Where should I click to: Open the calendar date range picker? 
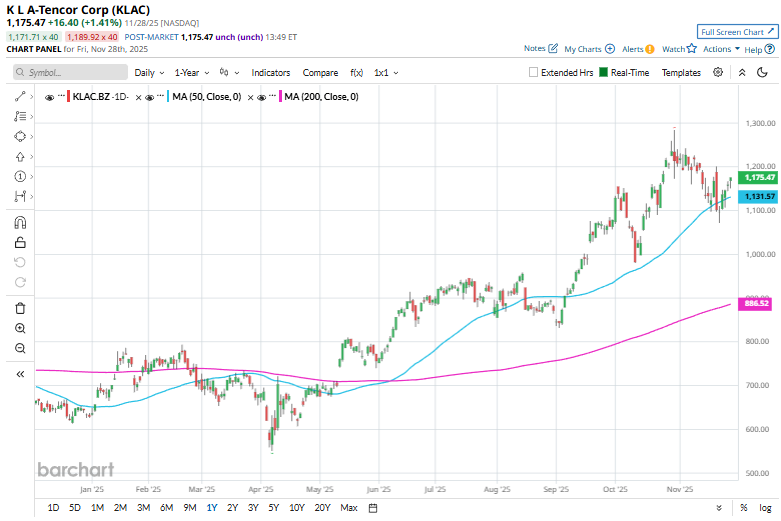point(373,508)
